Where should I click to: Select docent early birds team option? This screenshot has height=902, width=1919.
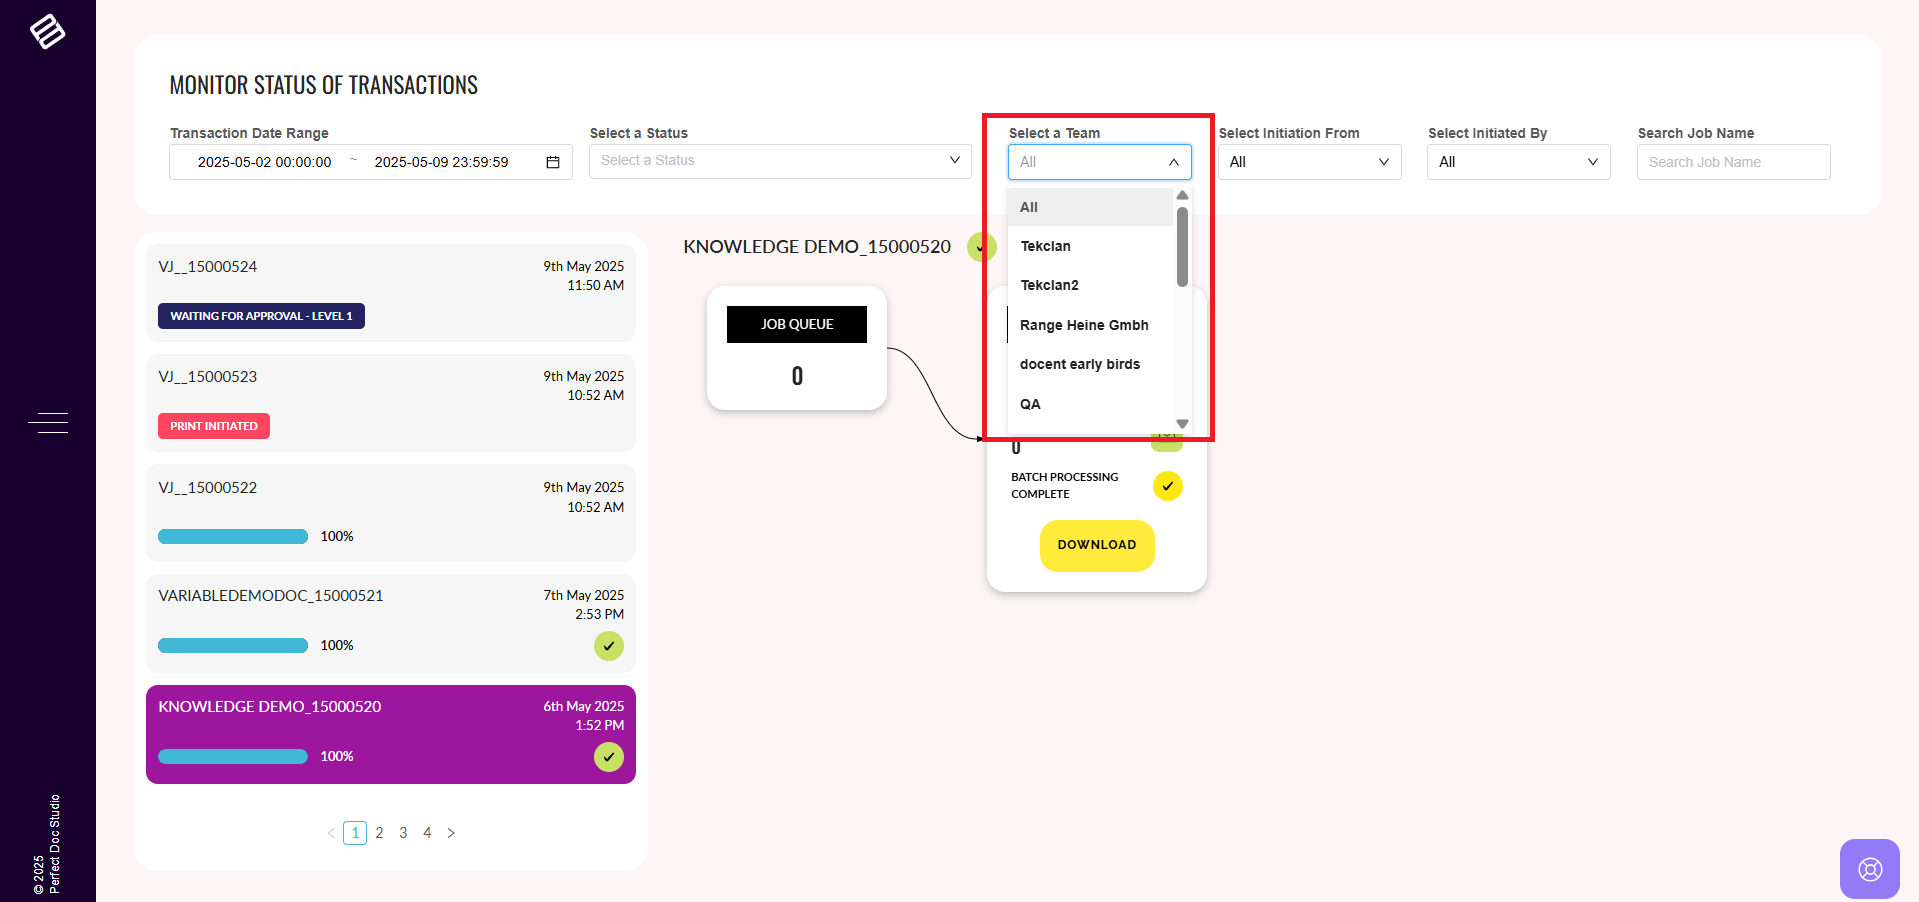(1080, 364)
